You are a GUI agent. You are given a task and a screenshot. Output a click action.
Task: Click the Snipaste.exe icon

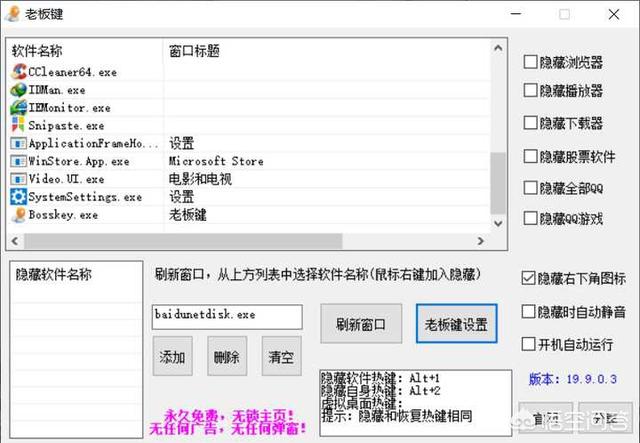(18, 126)
